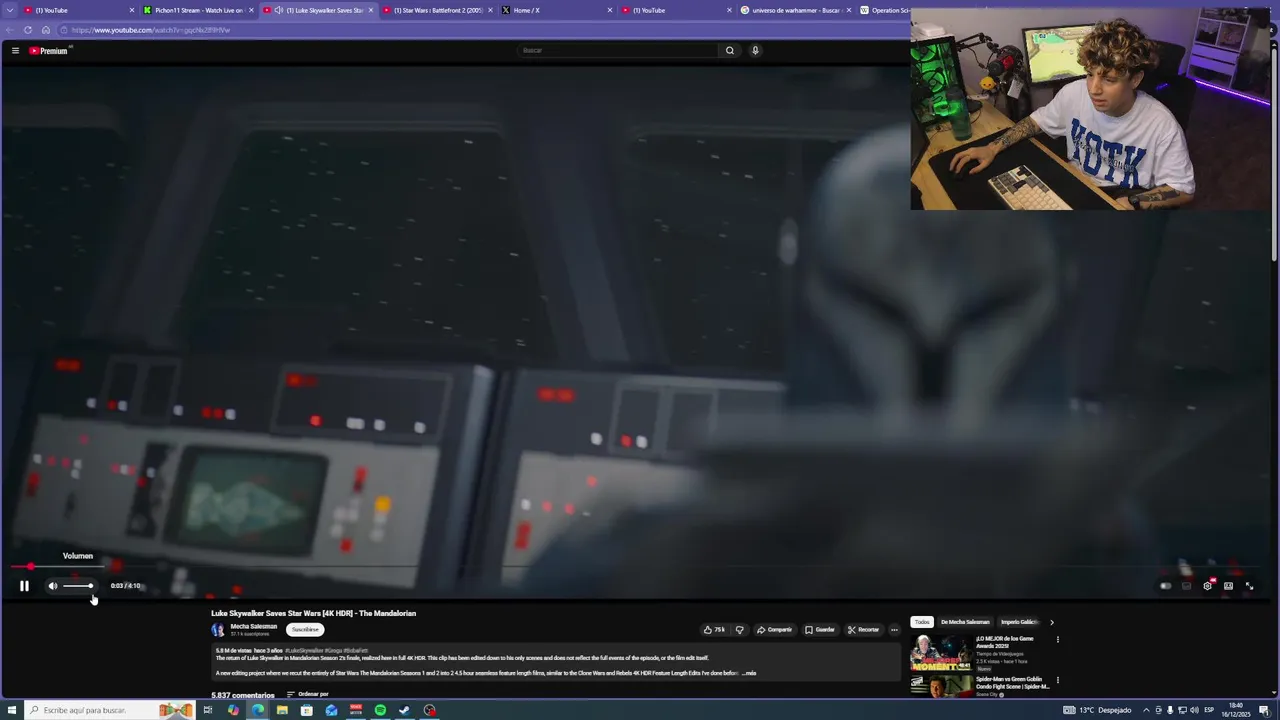The image size is (1280, 720).
Task: Switch to theater mode view
Action: click(1228, 586)
